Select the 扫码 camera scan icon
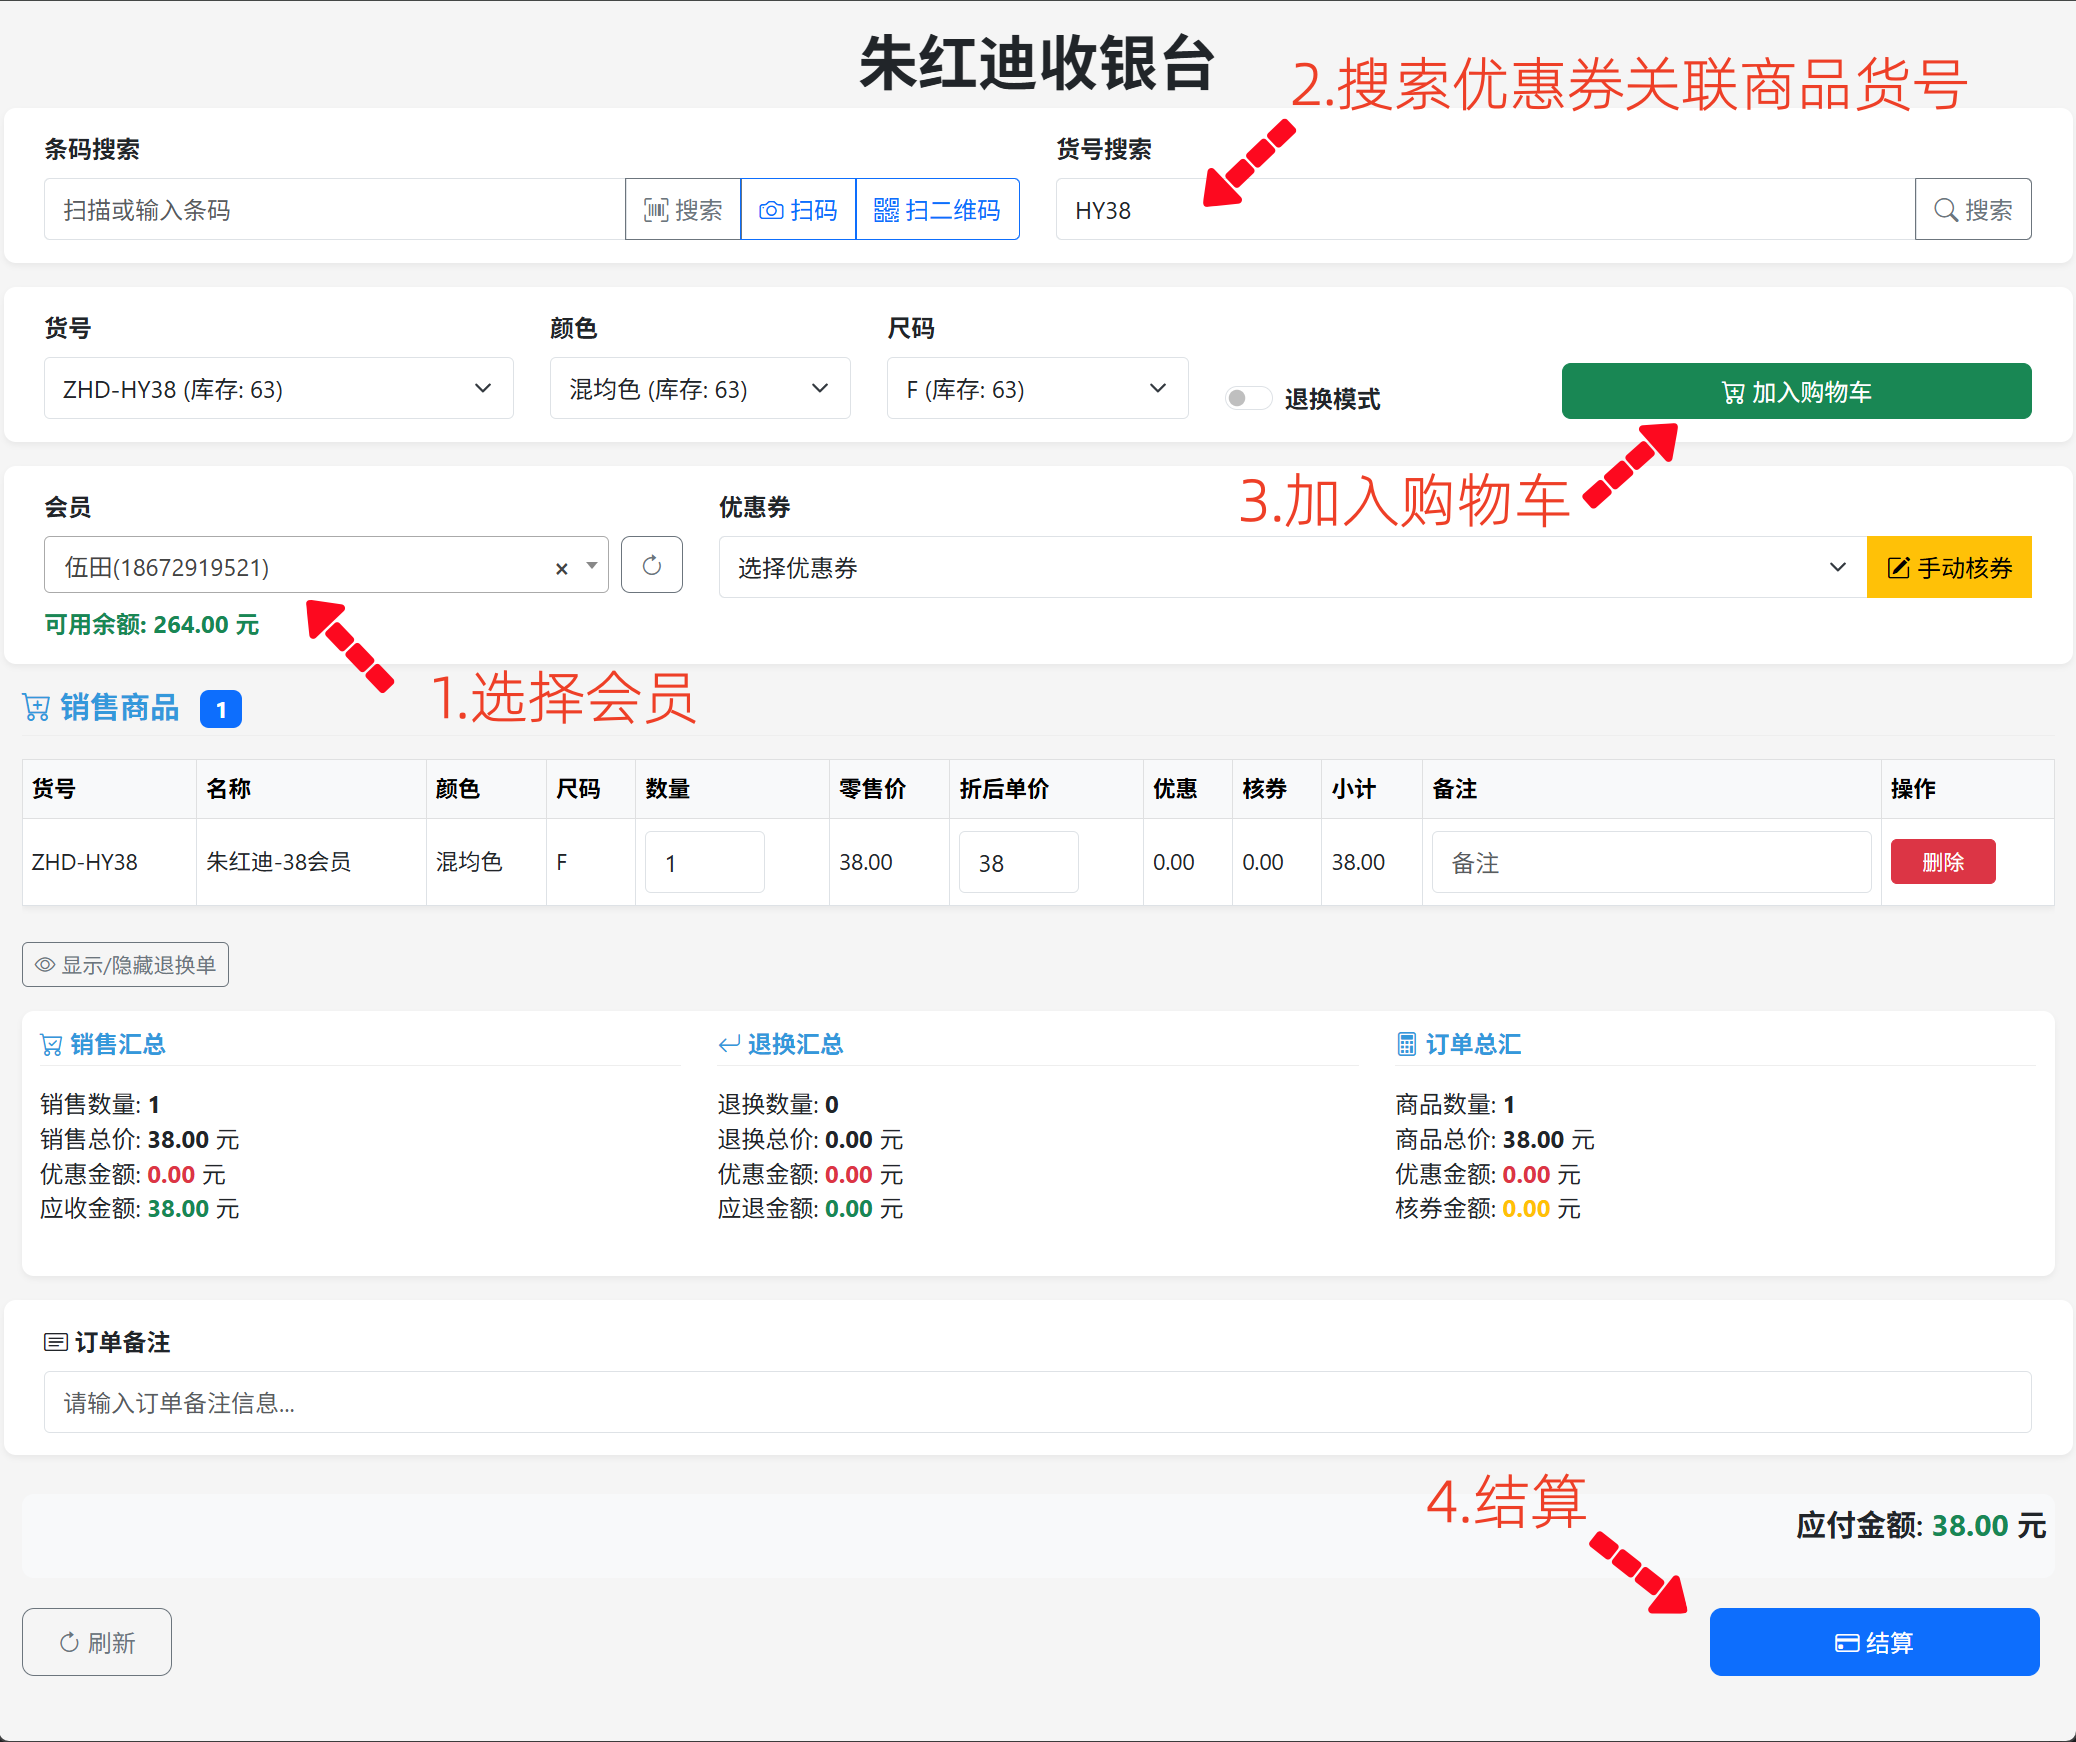 [770, 209]
